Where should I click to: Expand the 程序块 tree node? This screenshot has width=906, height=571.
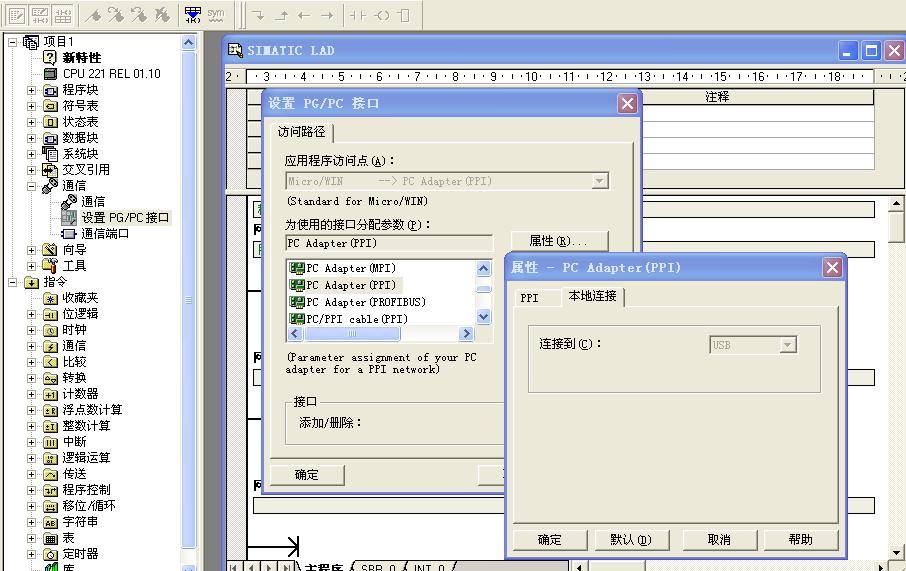(x=32, y=90)
